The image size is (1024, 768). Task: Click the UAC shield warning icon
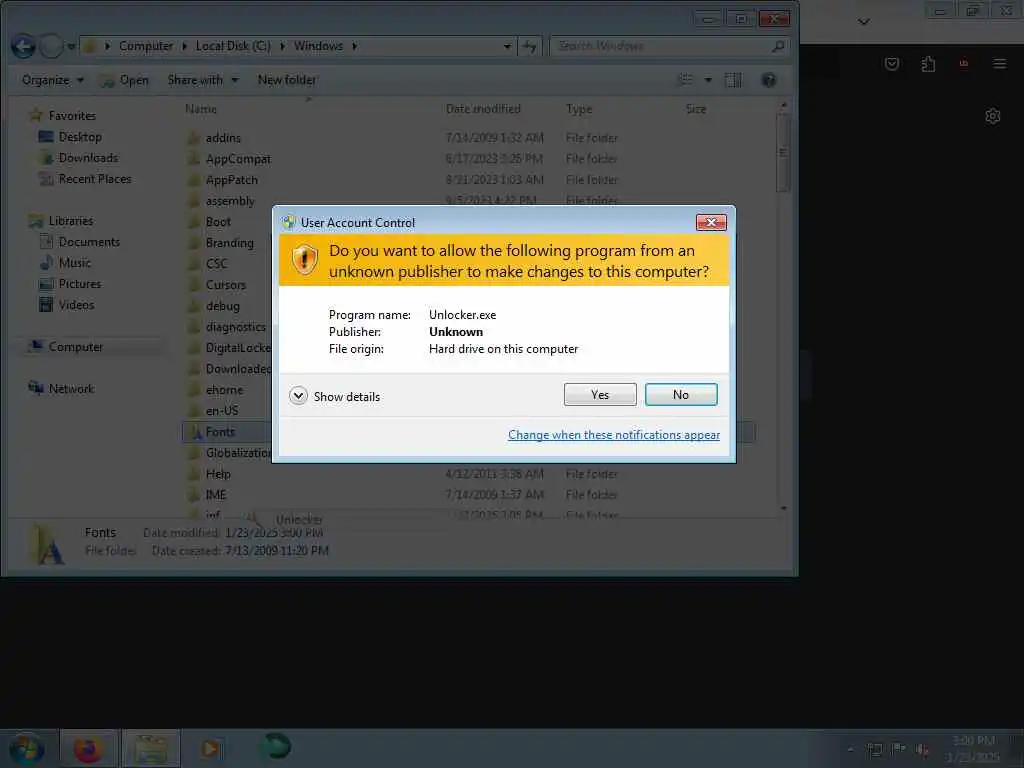coord(304,260)
